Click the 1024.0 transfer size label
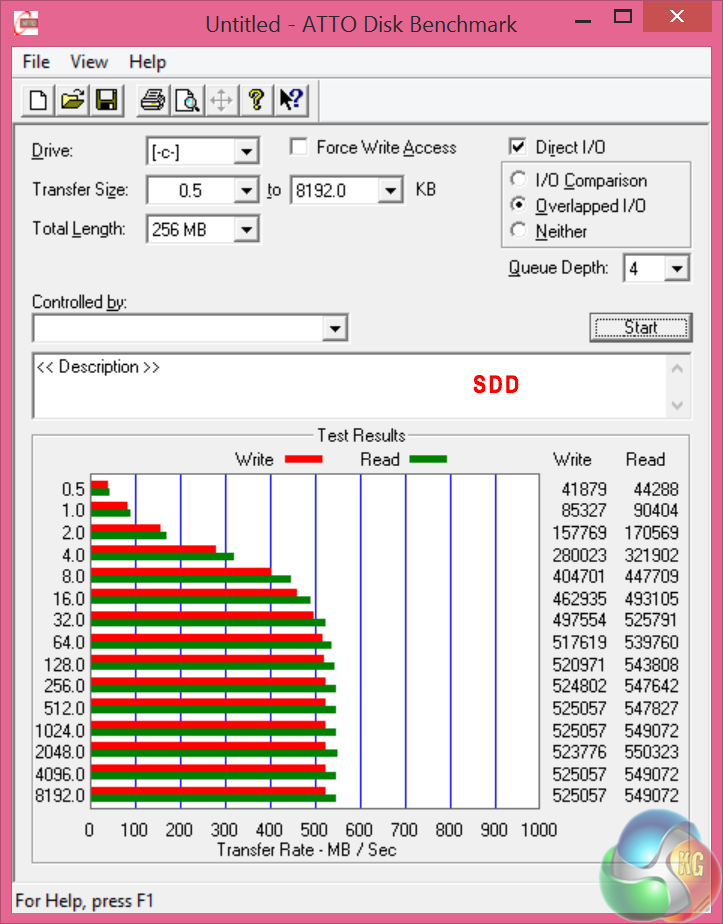Screen dimensions: 723x924 click(60, 731)
